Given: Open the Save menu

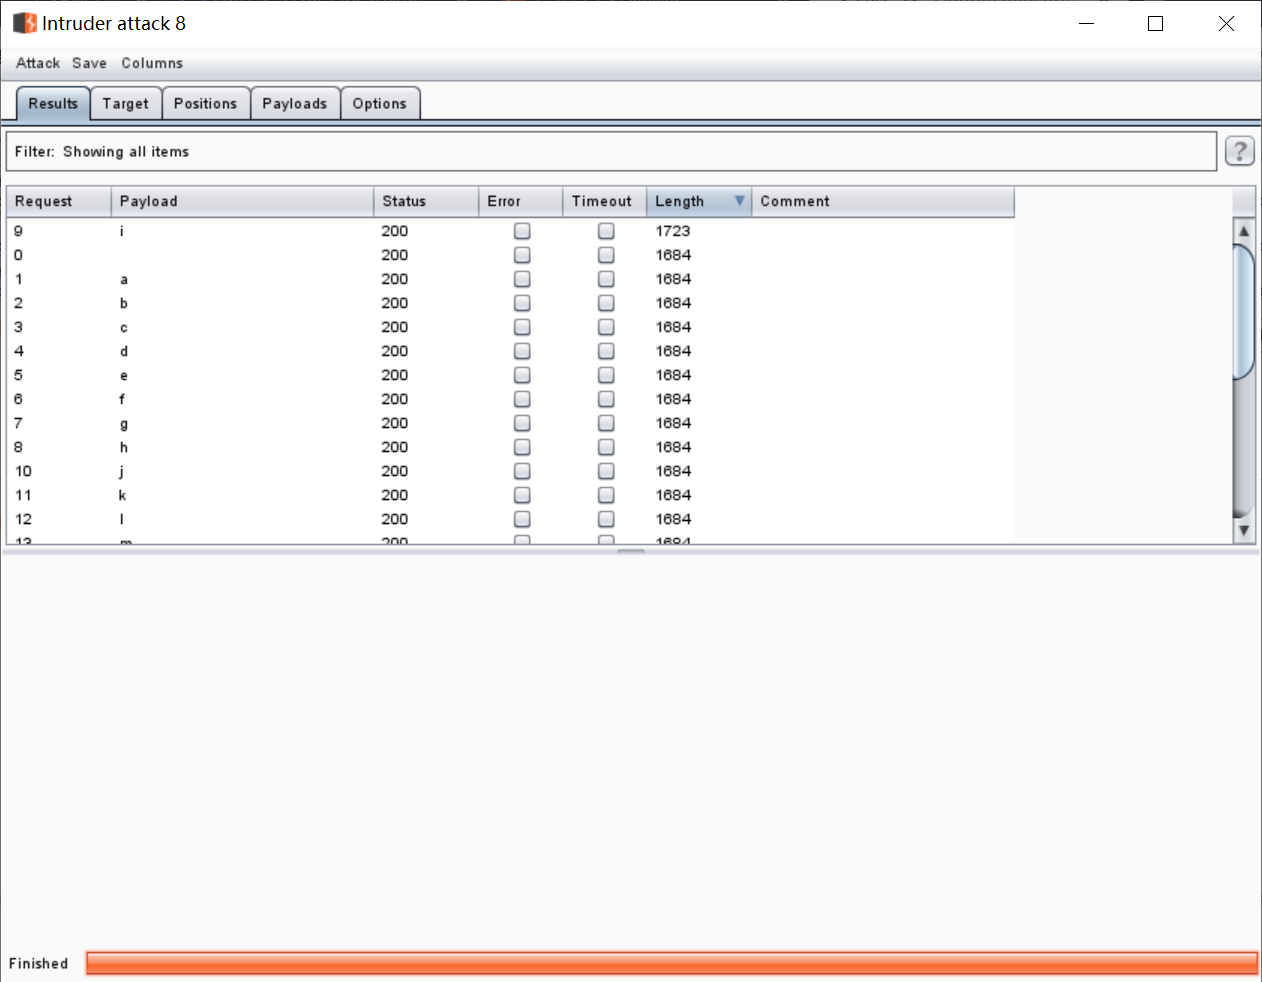Looking at the screenshot, I should (x=89, y=63).
